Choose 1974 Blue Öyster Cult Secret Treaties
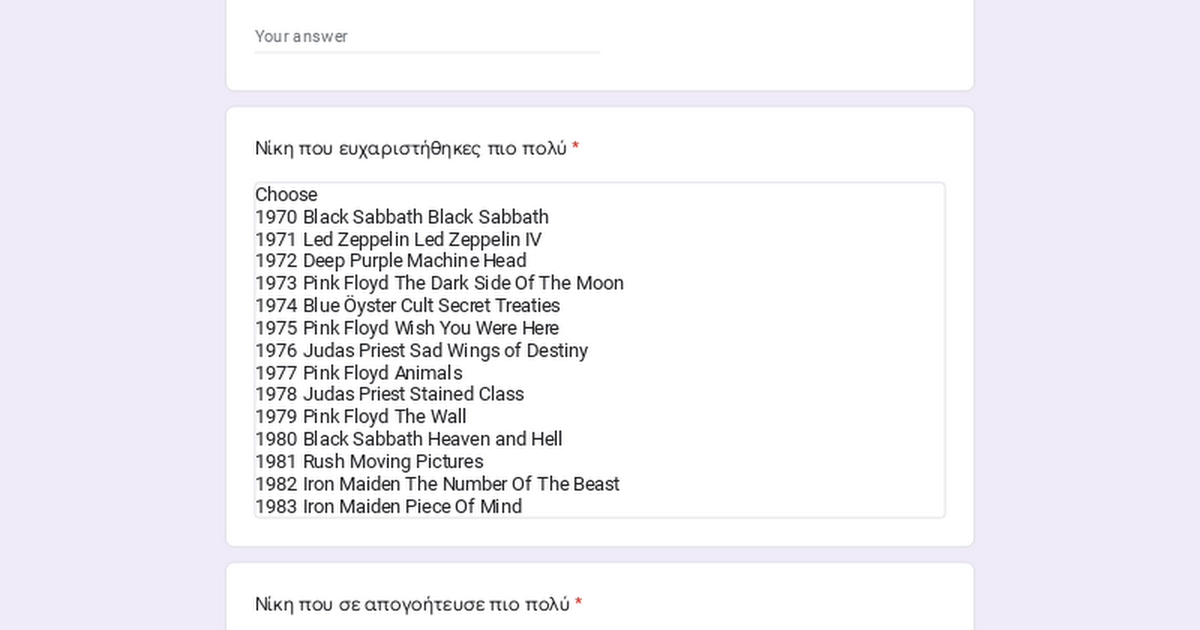 click(407, 306)
